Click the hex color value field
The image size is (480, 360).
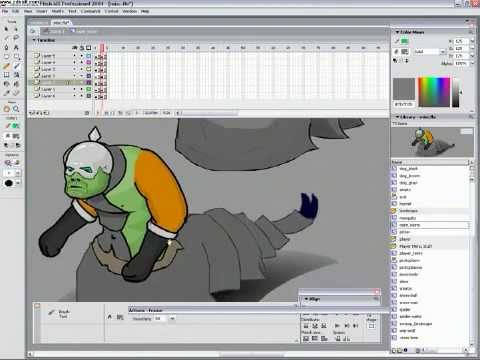click(x=404, y=104)
